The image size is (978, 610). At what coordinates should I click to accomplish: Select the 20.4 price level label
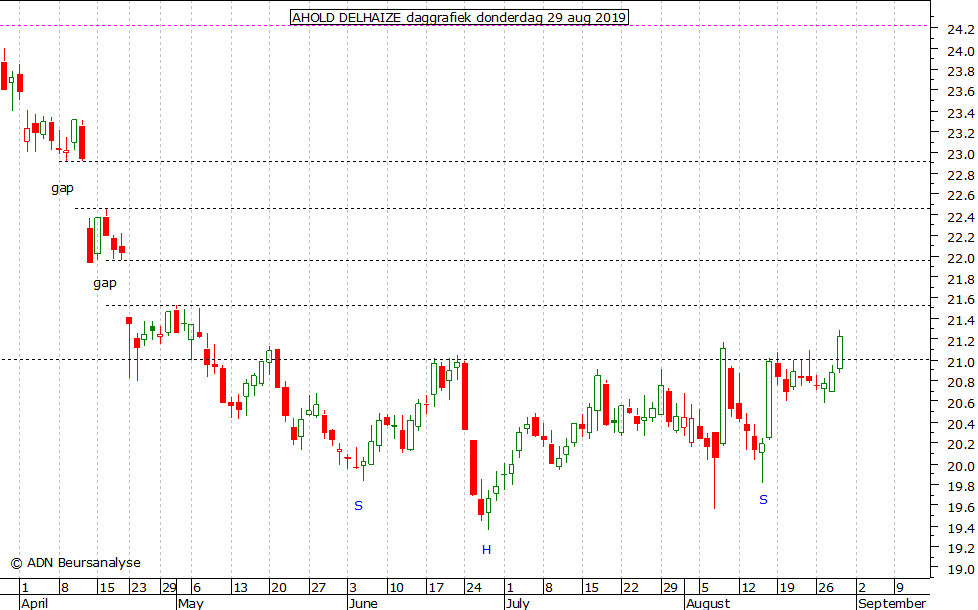pyautogui.click(x=961, y=425)
